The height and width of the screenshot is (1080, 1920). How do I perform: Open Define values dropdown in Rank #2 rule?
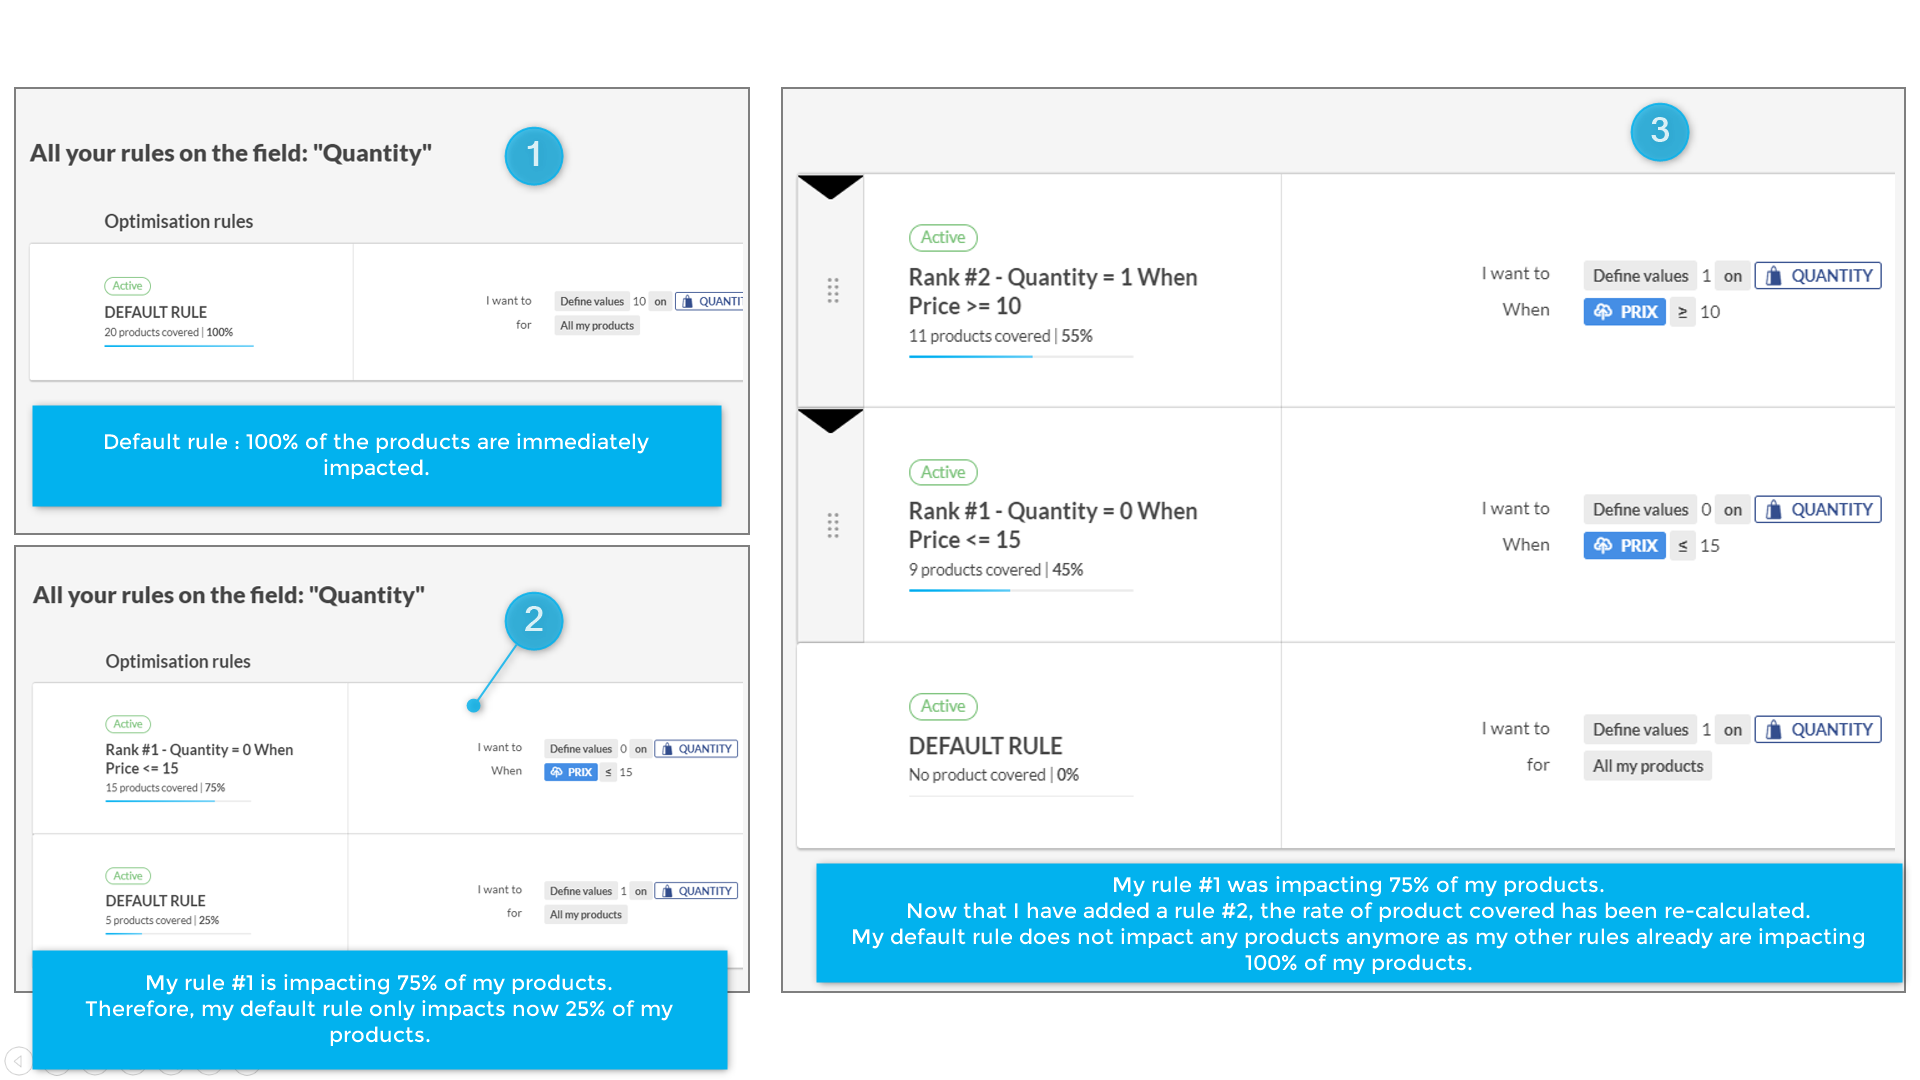click(x=1640, y=276)
